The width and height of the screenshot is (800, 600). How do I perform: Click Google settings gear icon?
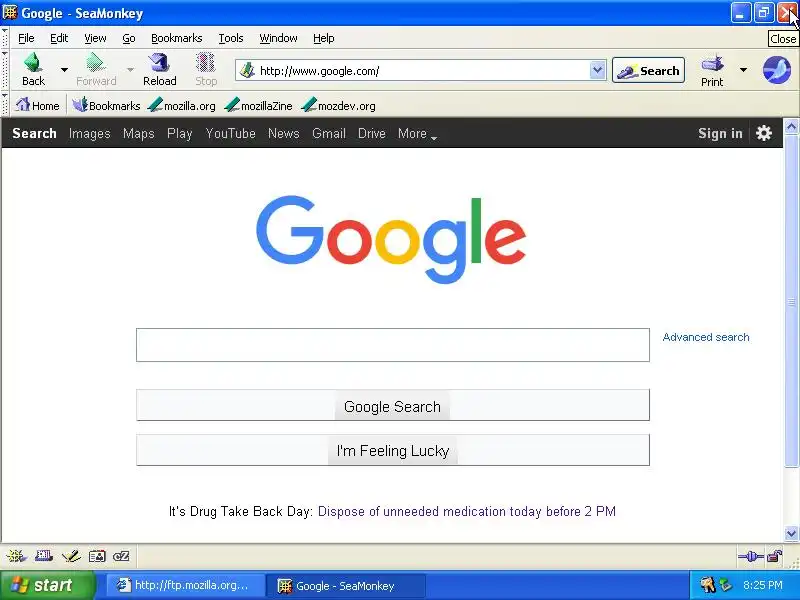click(764, 133)
